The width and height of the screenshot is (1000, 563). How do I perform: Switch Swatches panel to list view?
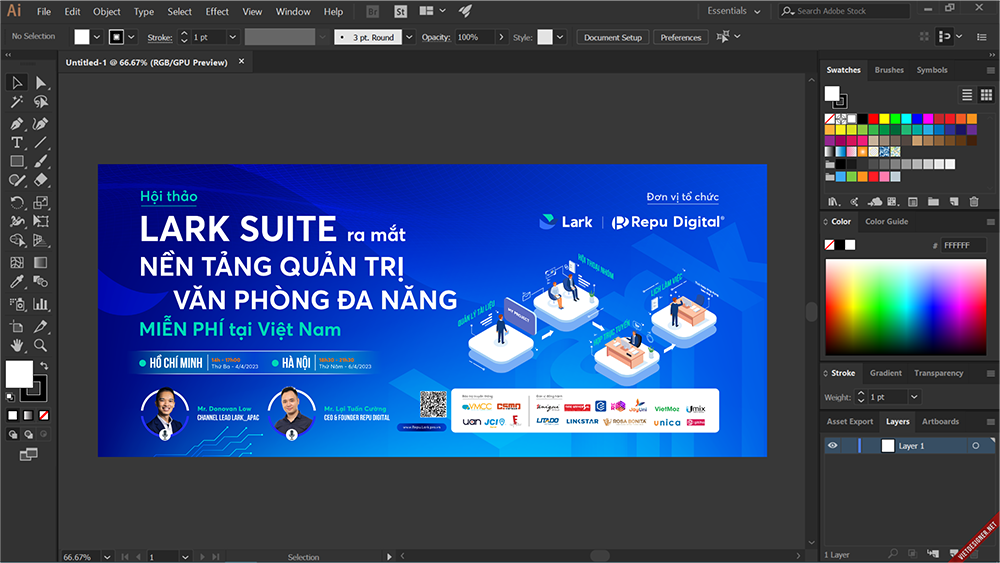pyautogui.click(x=967, y=95)
